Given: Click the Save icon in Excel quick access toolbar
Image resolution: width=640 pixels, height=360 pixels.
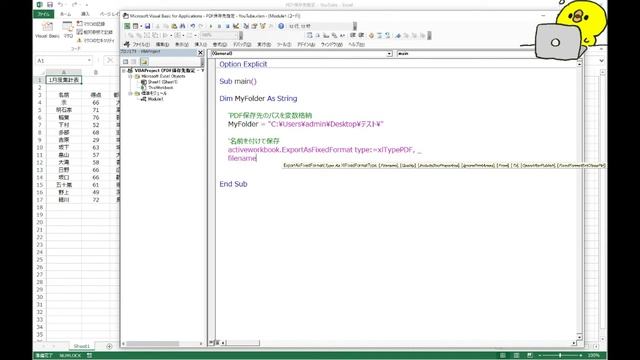Looking at the screenshot, I should [50, 4].
